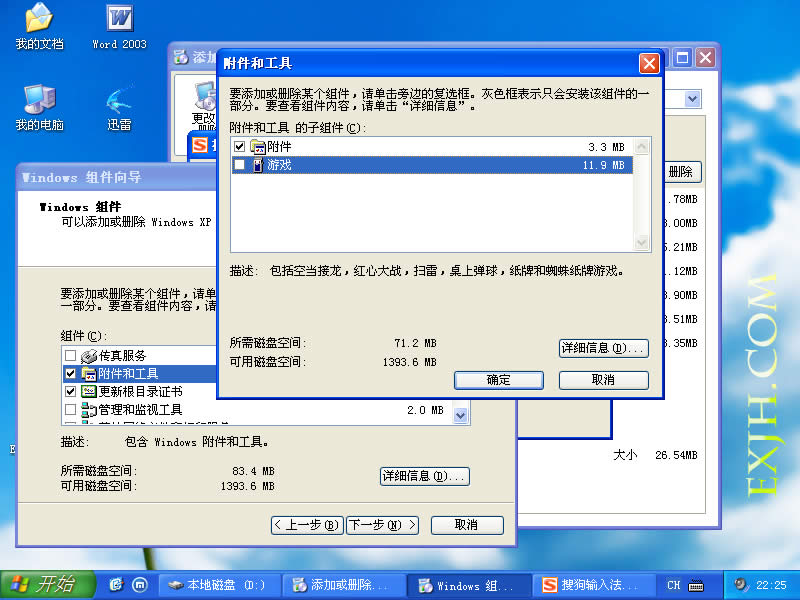The image size is (800, 600).
Task: Launch Word 2003 desktop shortcut
Action: tap(119, 27)
